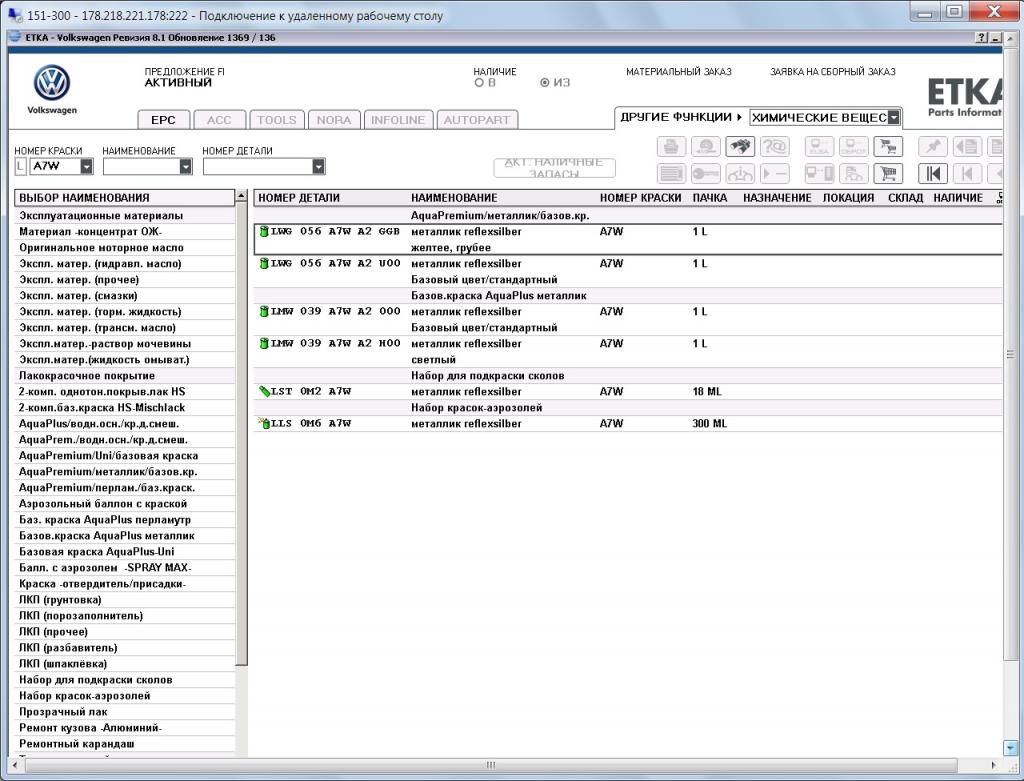Click the previous record arrow icon
Screen dimensions: 1024x781
[967, 174]
